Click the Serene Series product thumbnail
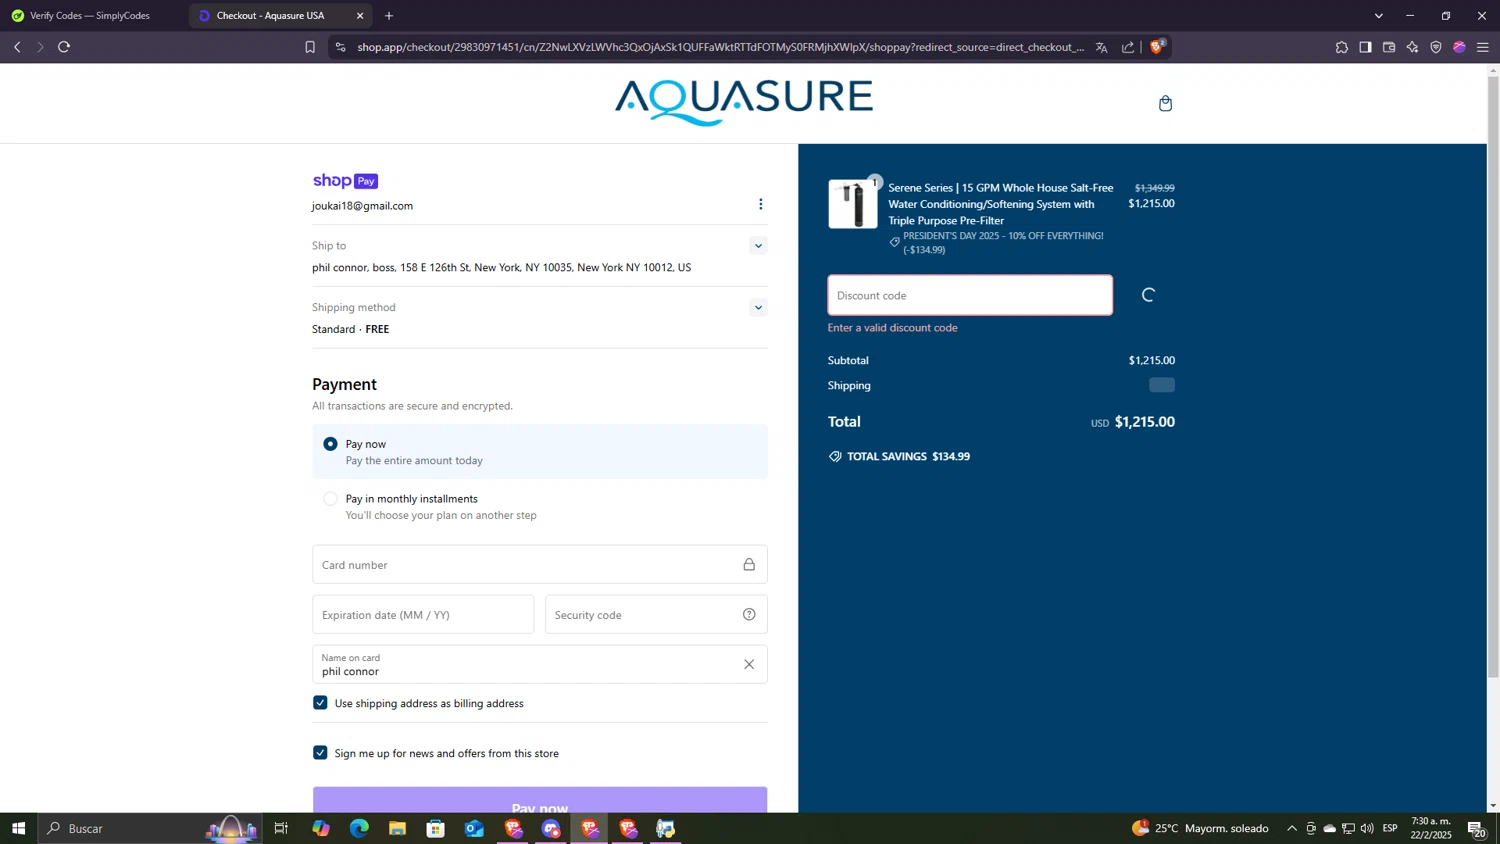The image size is (1500, 844). click(x=853, y=204)
